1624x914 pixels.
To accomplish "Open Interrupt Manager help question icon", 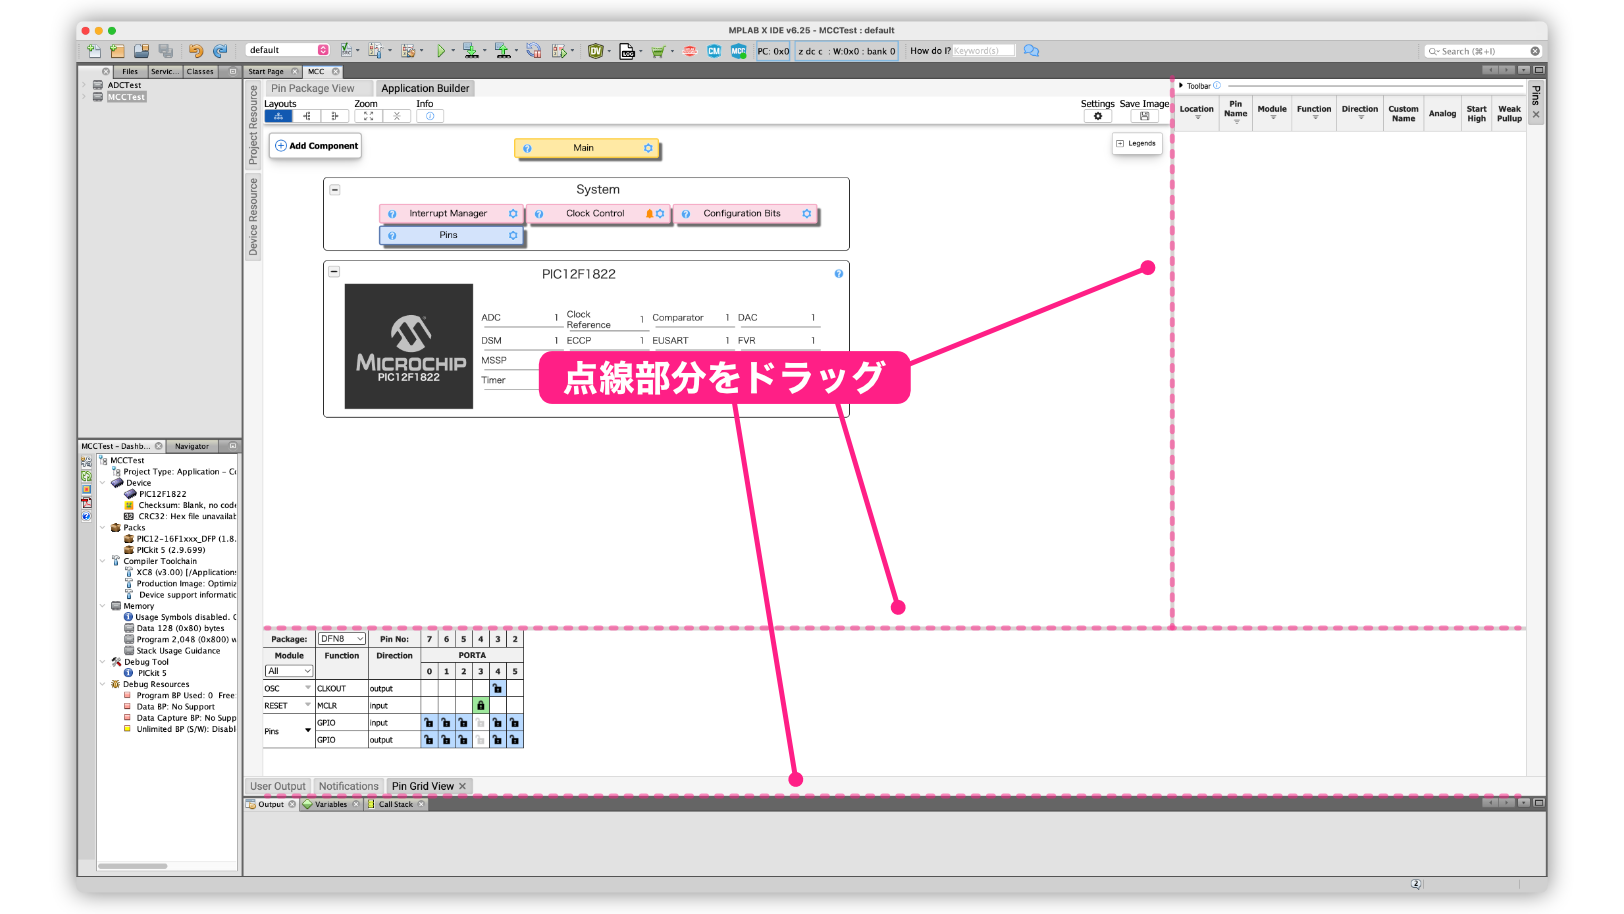I will (x=392, y=214).
